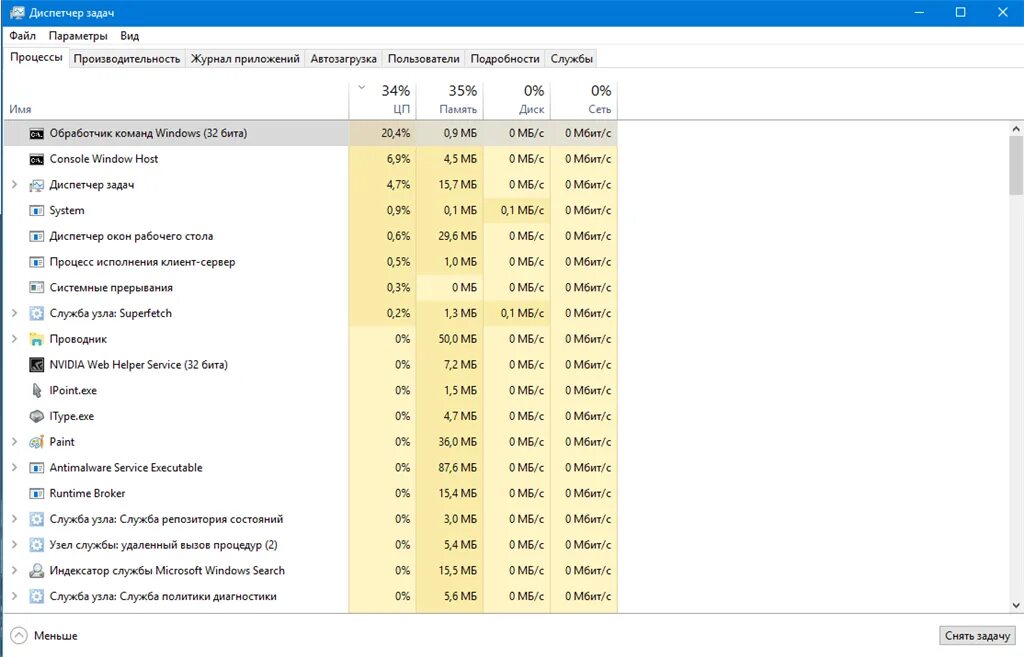Sort by the ЦП column header
The image size is (1024, 657).
(383, 100)
